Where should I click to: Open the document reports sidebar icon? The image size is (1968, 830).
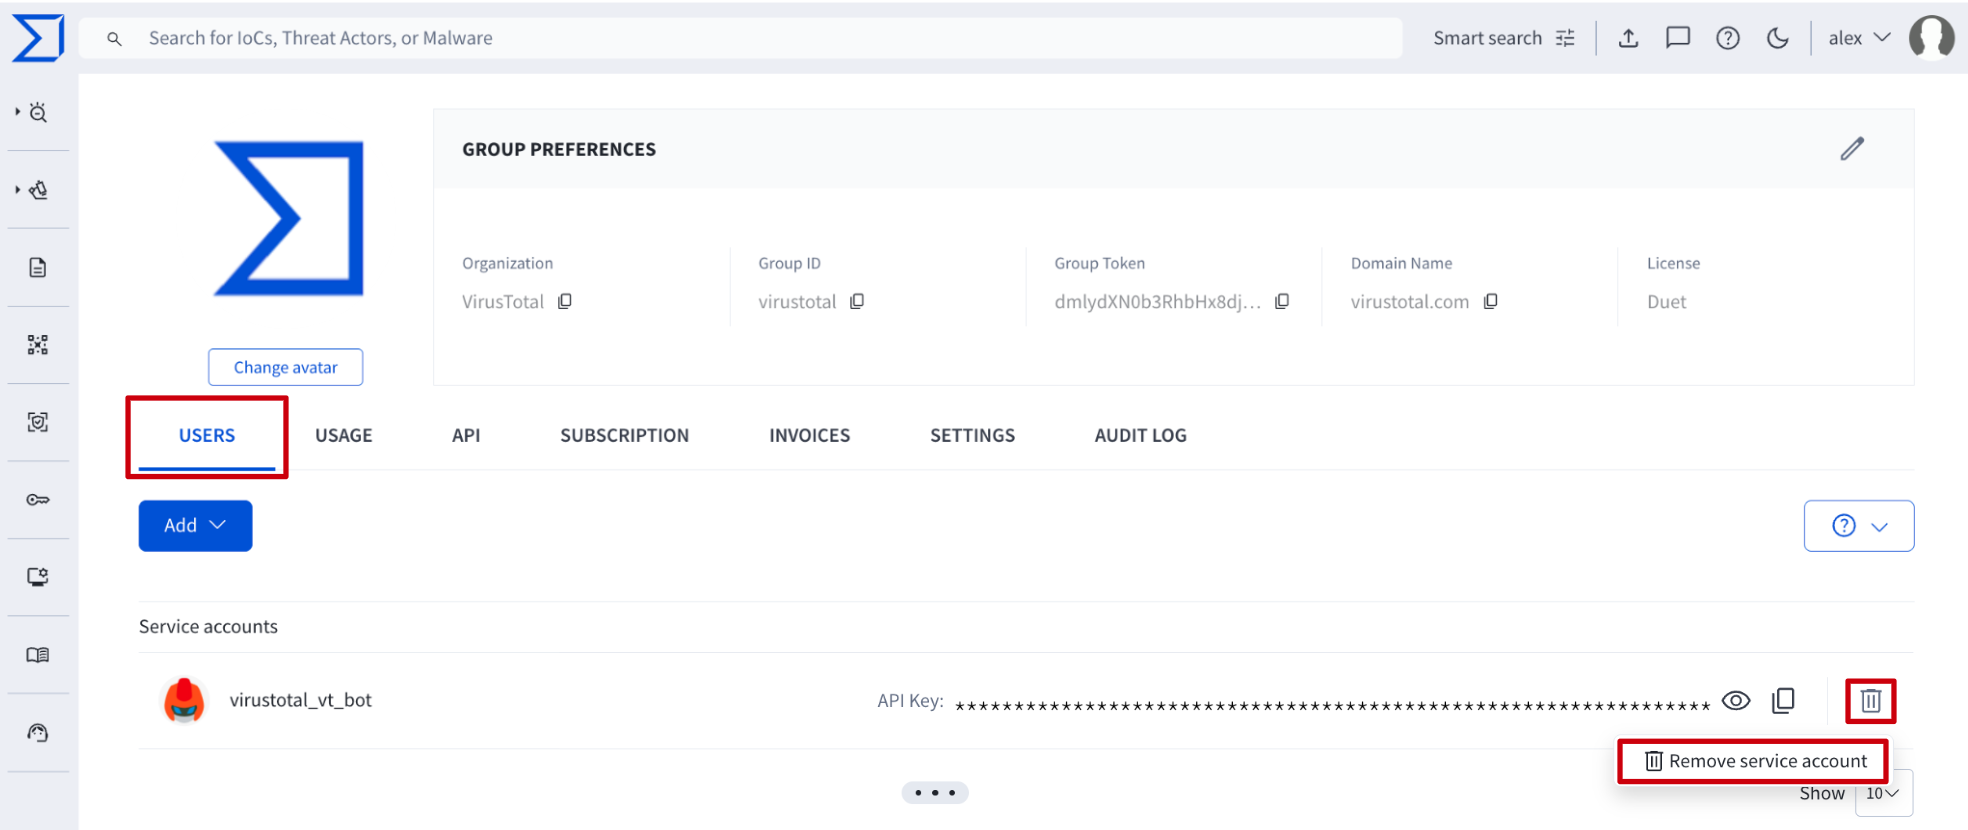click(x=38, y=268)
